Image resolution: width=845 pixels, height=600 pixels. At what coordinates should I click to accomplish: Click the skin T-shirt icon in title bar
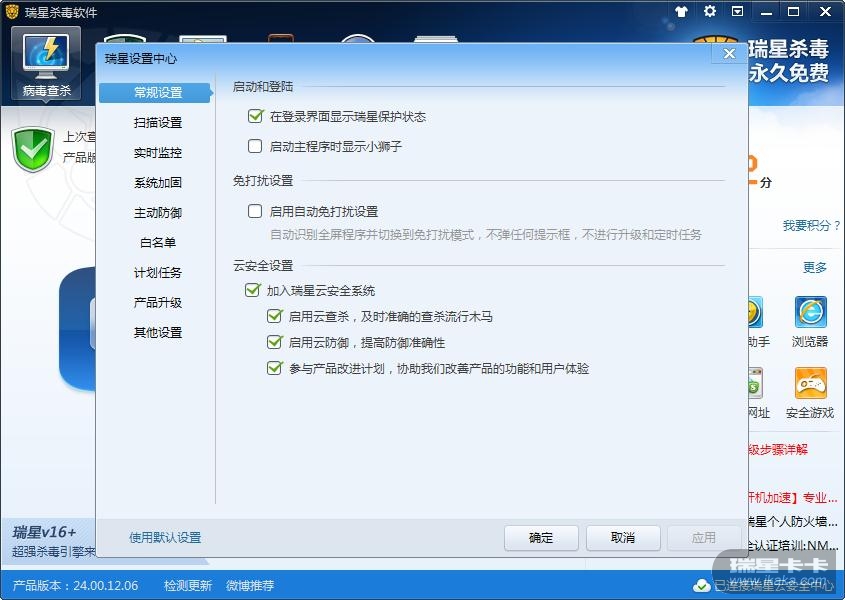pos(681,11)
